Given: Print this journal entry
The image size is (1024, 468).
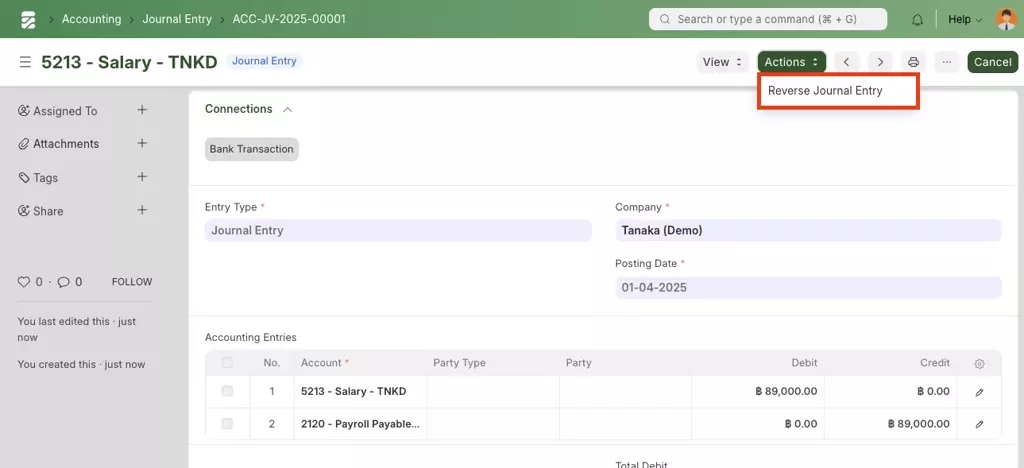Looking at the screenshot, I should pos(914,62).
